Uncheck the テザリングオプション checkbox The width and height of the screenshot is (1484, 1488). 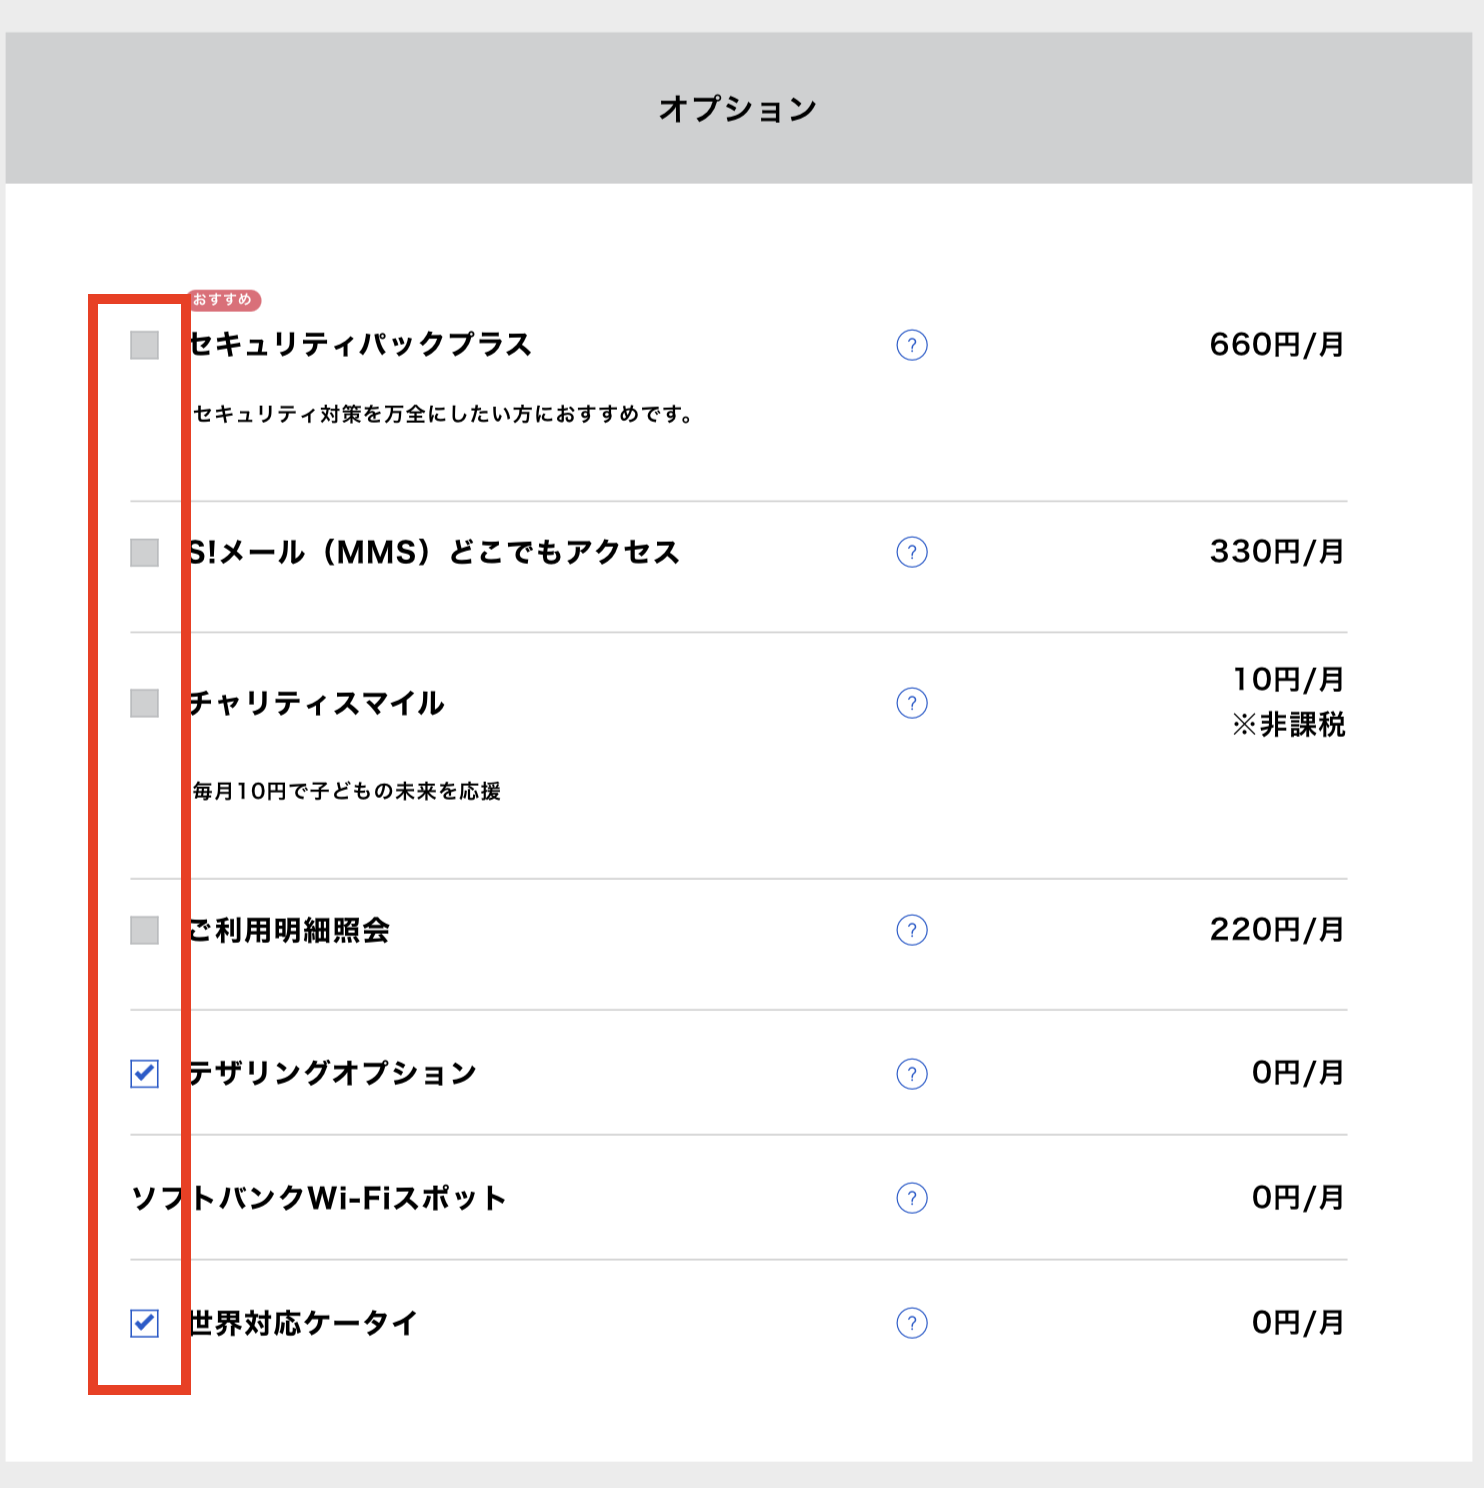click(x=145, y=1074)
